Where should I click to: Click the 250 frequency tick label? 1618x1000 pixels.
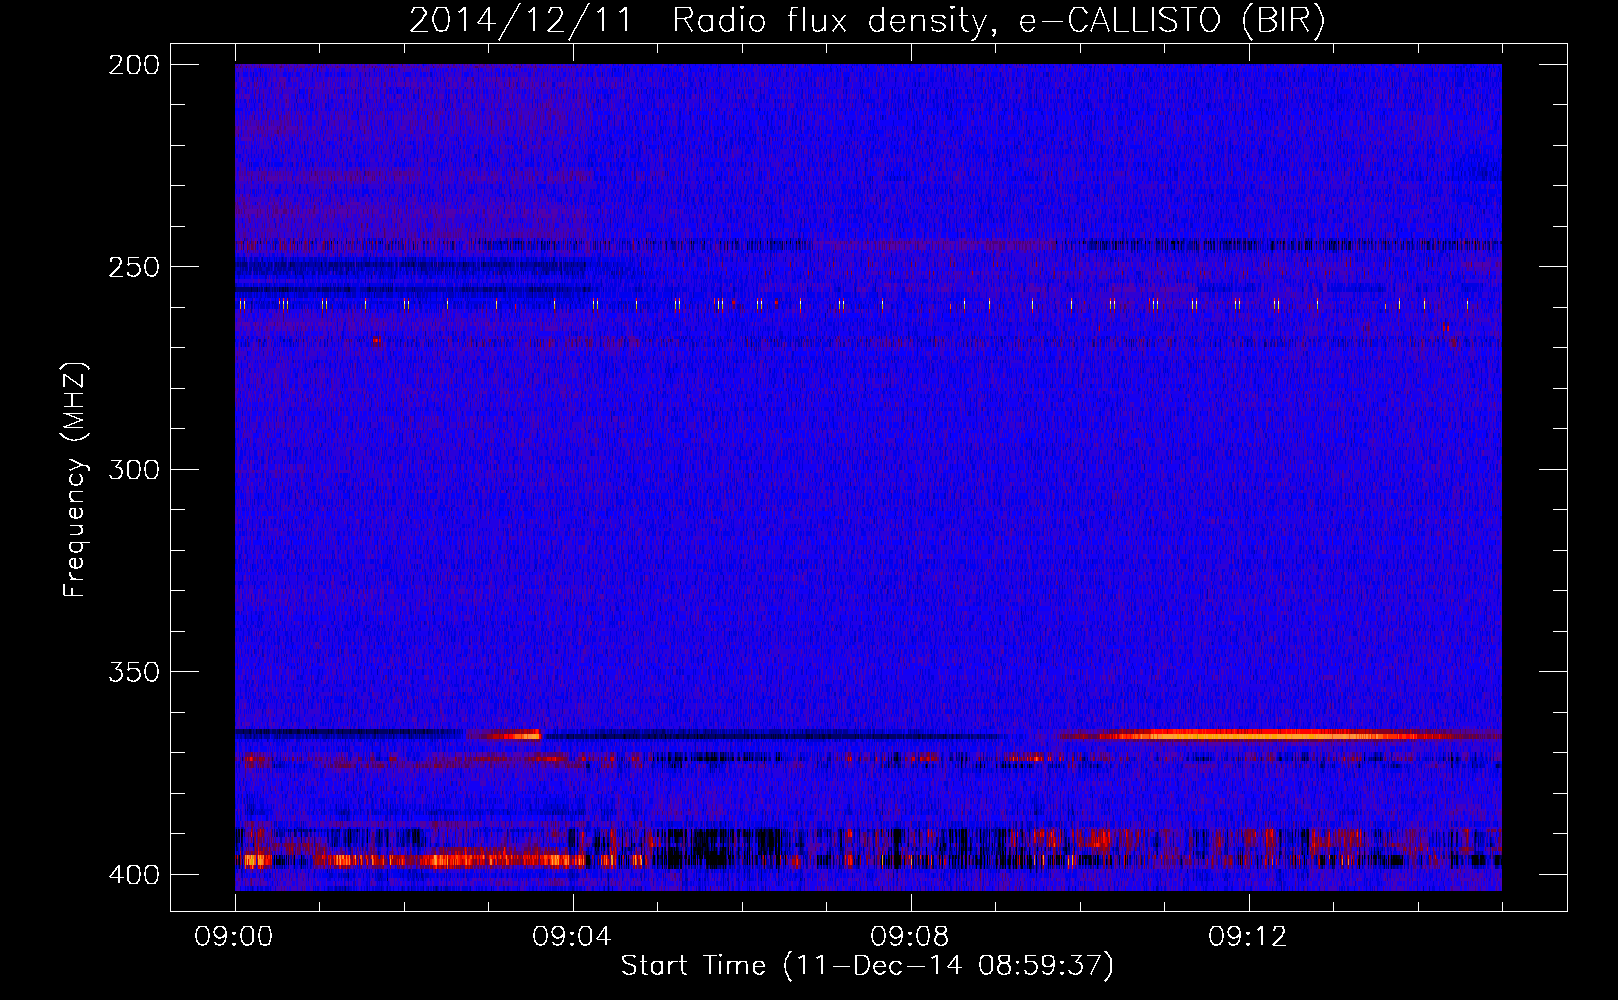click(133, 267)
